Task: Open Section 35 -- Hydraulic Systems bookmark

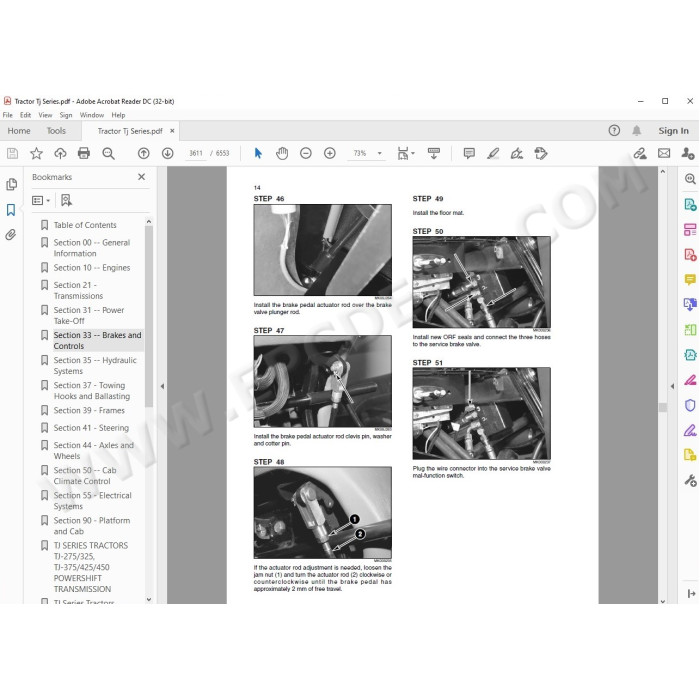Action: coord(95,365)
